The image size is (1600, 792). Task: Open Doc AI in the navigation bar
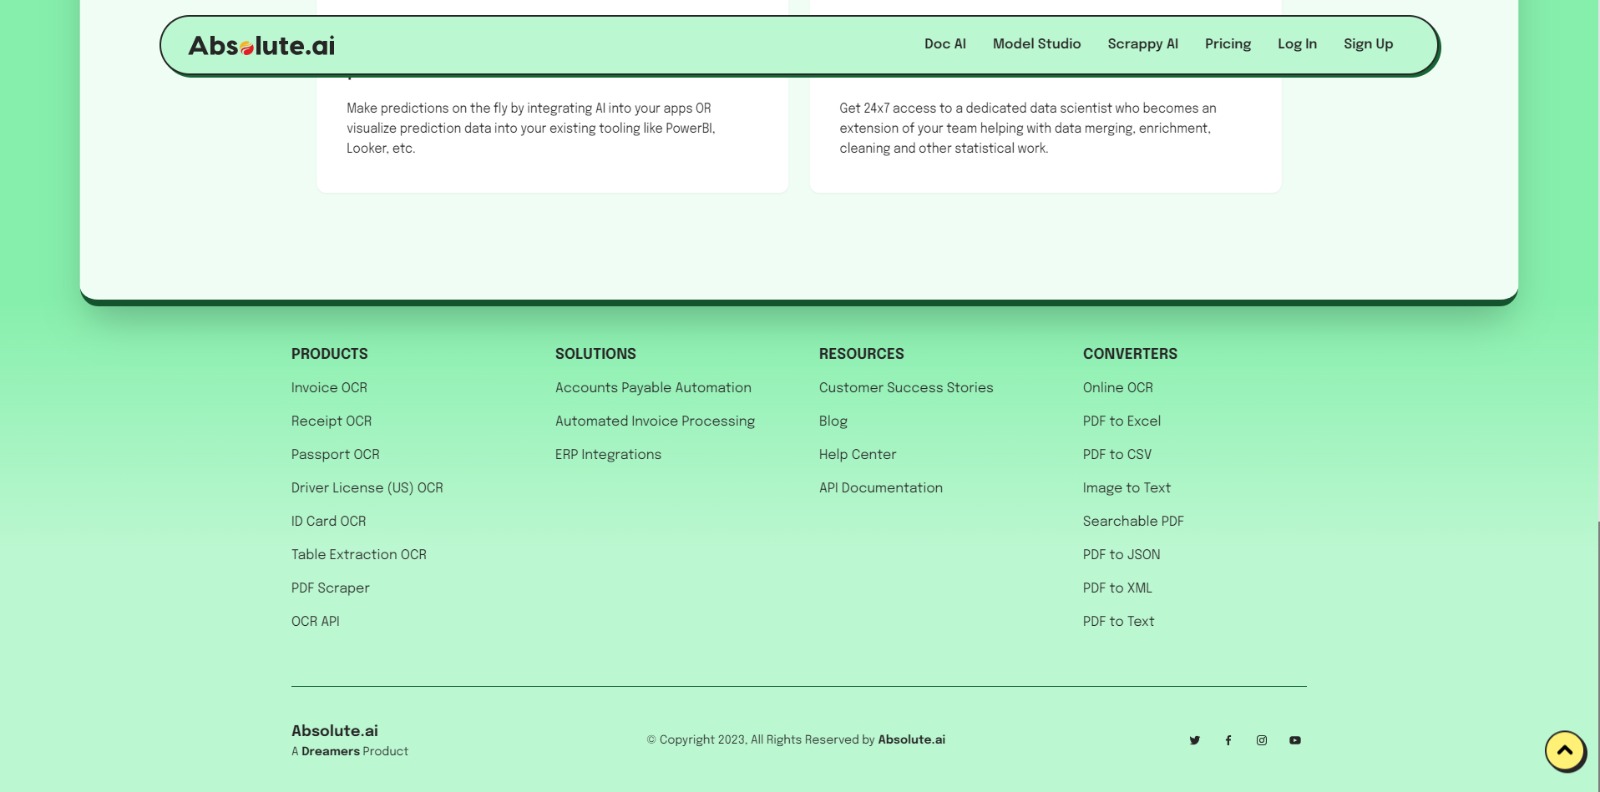(945, 44)
